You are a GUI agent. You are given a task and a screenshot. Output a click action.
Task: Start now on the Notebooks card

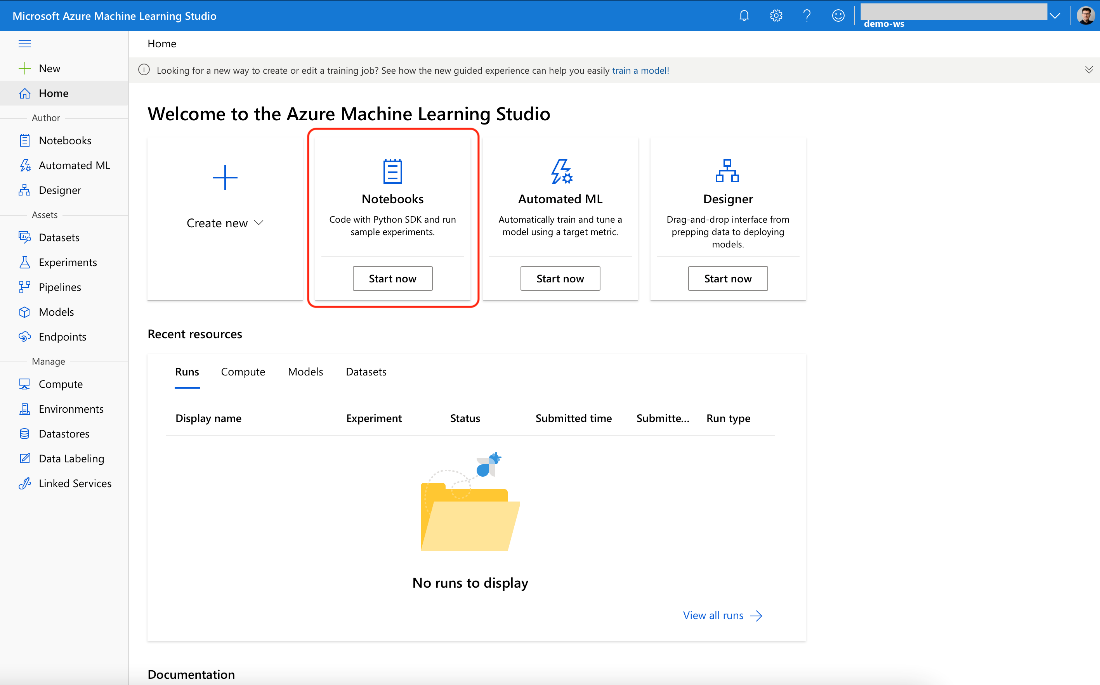click(x=393, y=279)
